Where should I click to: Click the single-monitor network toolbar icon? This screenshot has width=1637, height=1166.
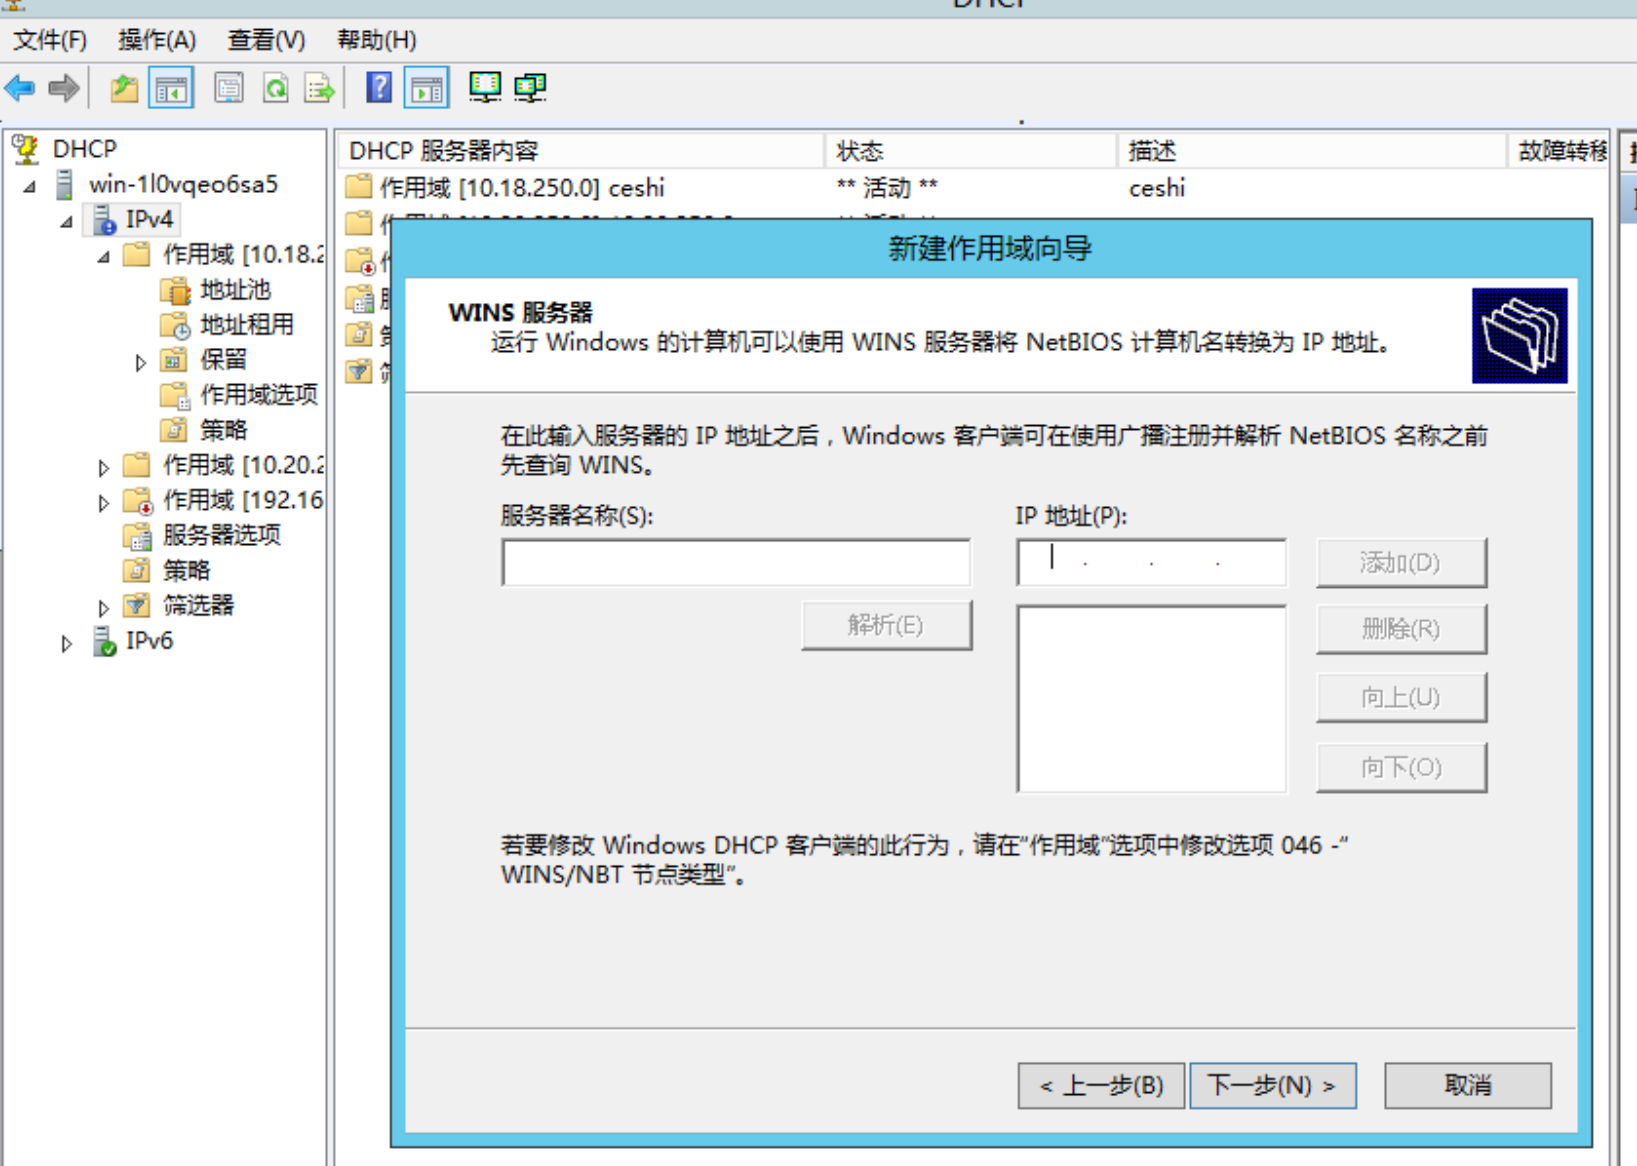pyautogui.click(x=485, y=88)
